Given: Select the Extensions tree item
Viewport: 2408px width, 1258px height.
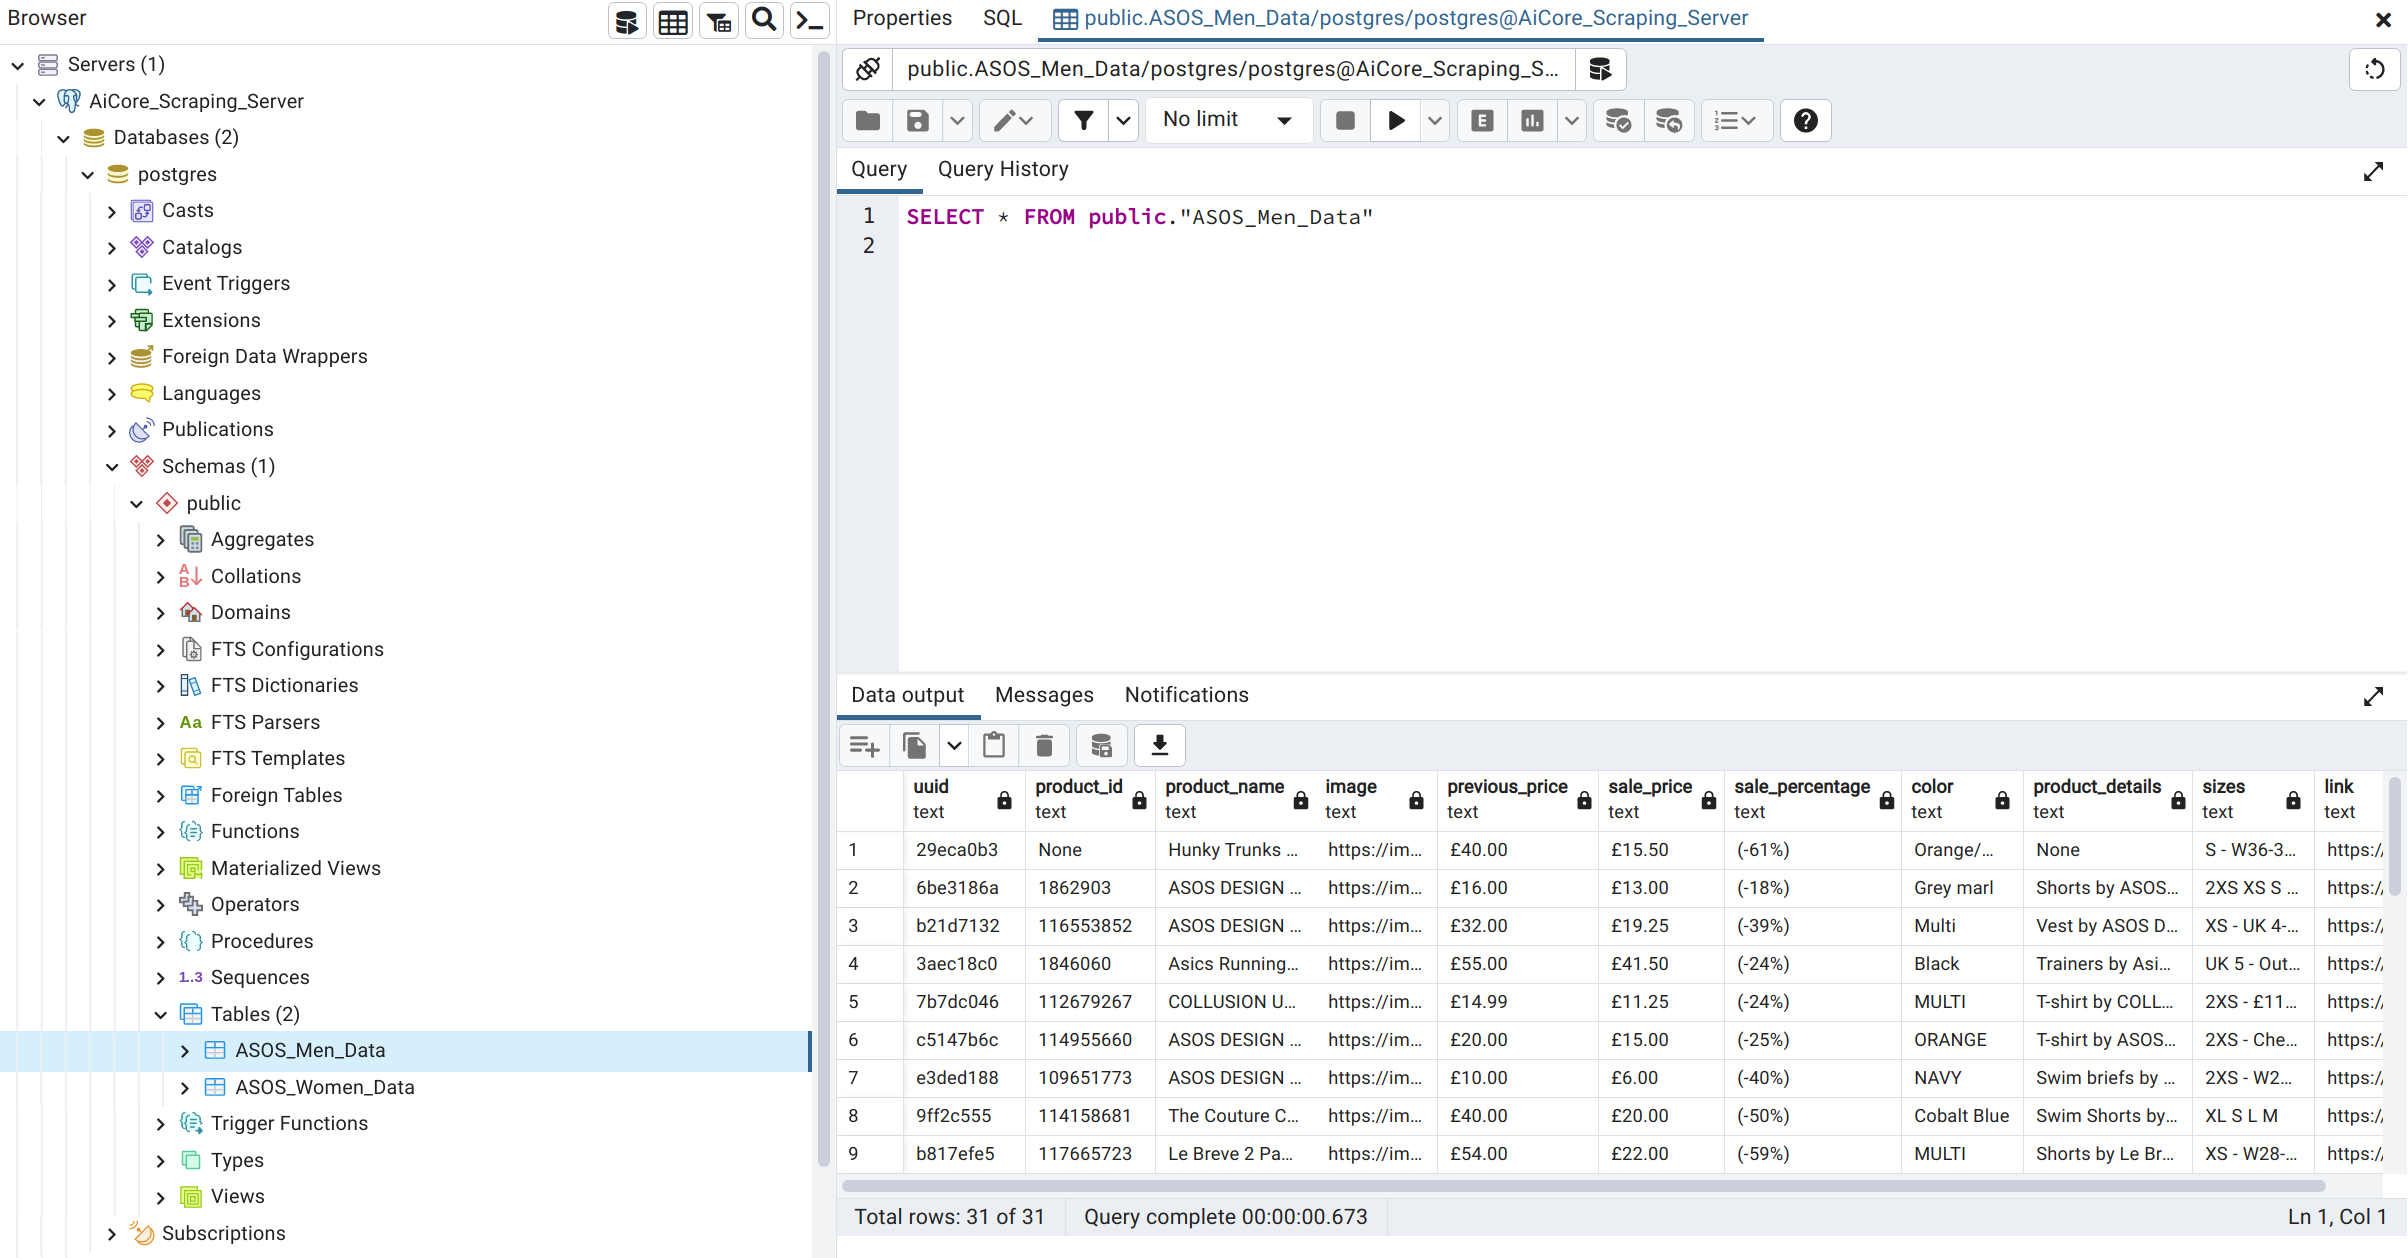Looking at the screenshot, I should pos(211,321).
